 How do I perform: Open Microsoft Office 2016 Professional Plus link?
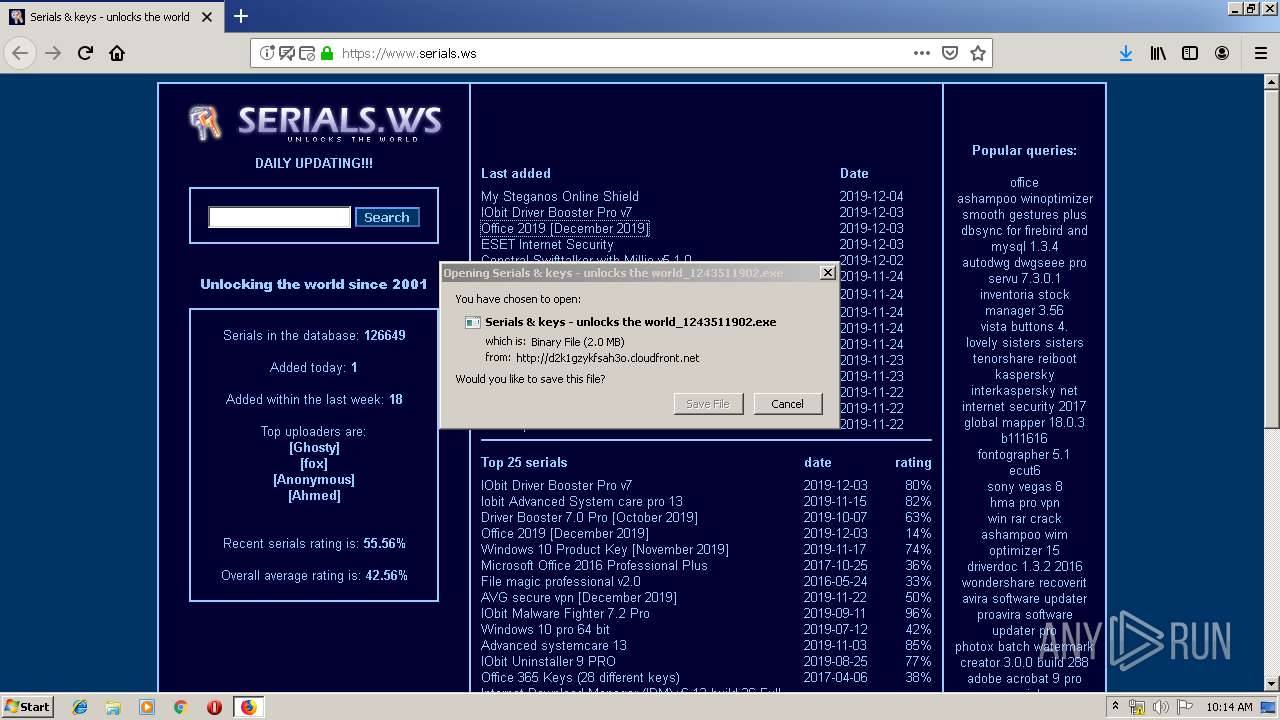click(x=594, y=565)
